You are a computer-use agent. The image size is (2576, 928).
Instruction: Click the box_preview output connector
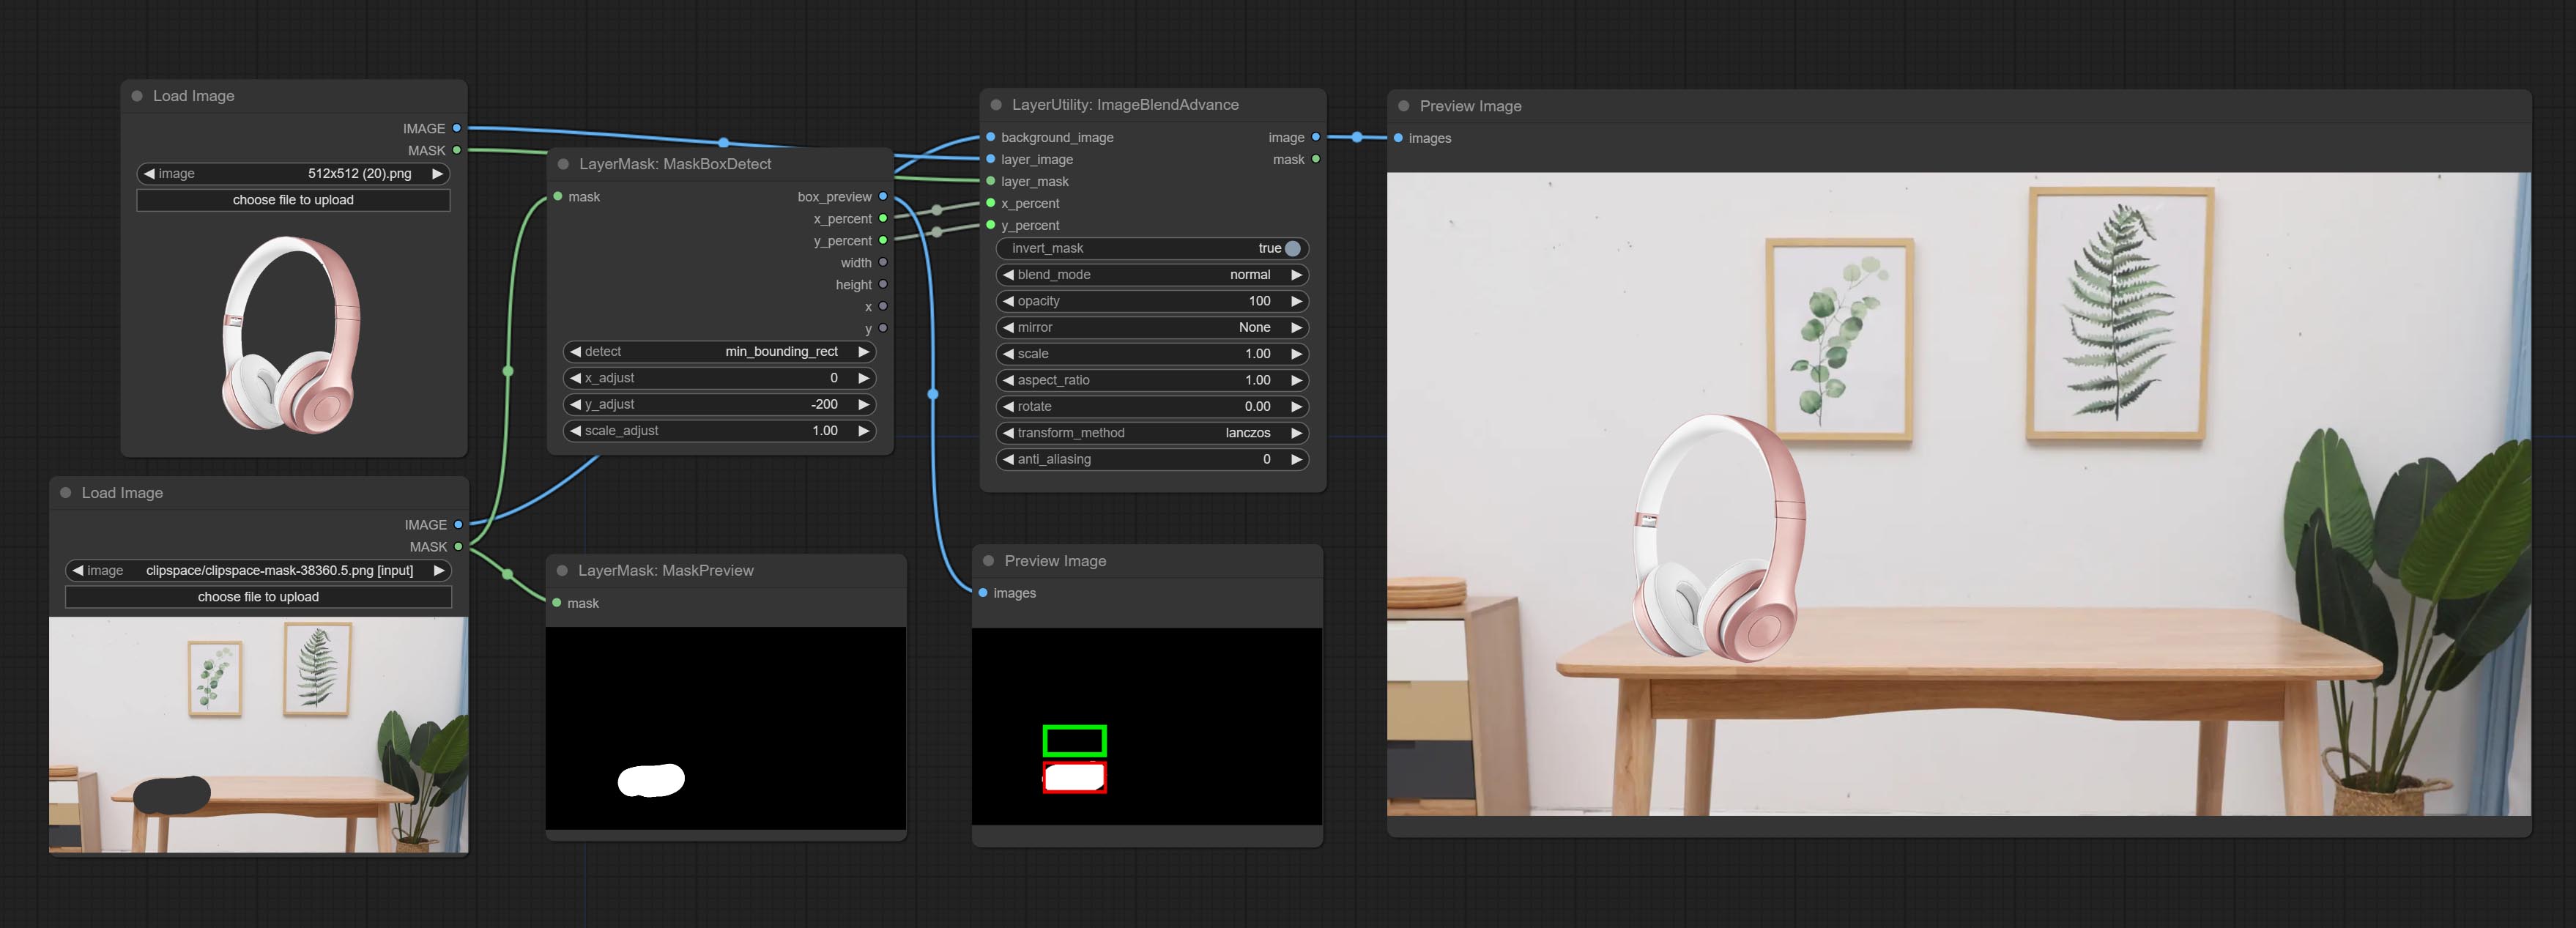click(x=883, y=197)
